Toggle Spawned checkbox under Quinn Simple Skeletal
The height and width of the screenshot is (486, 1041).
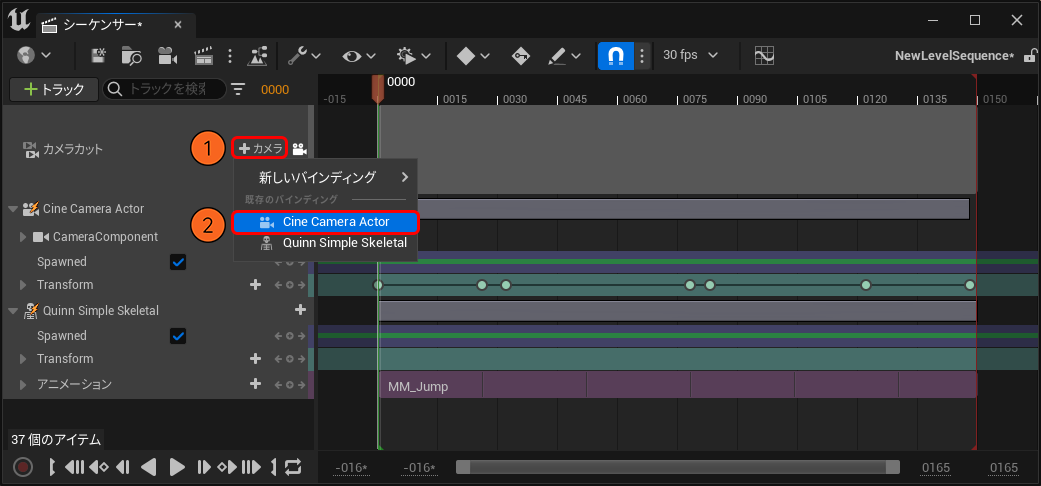[178, 336]
